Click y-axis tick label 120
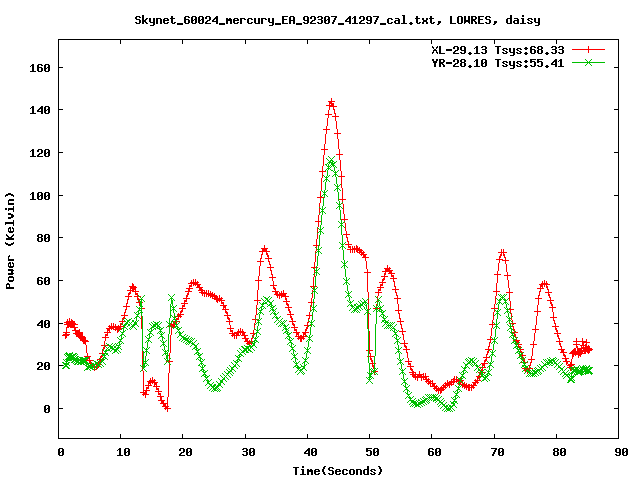 pyautogui.click(x=40, y=153)
